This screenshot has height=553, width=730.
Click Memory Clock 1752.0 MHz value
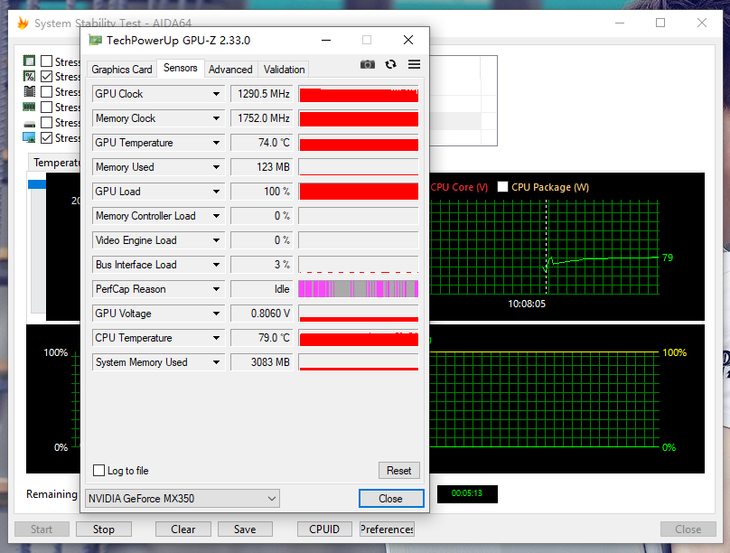click(262, 118)
